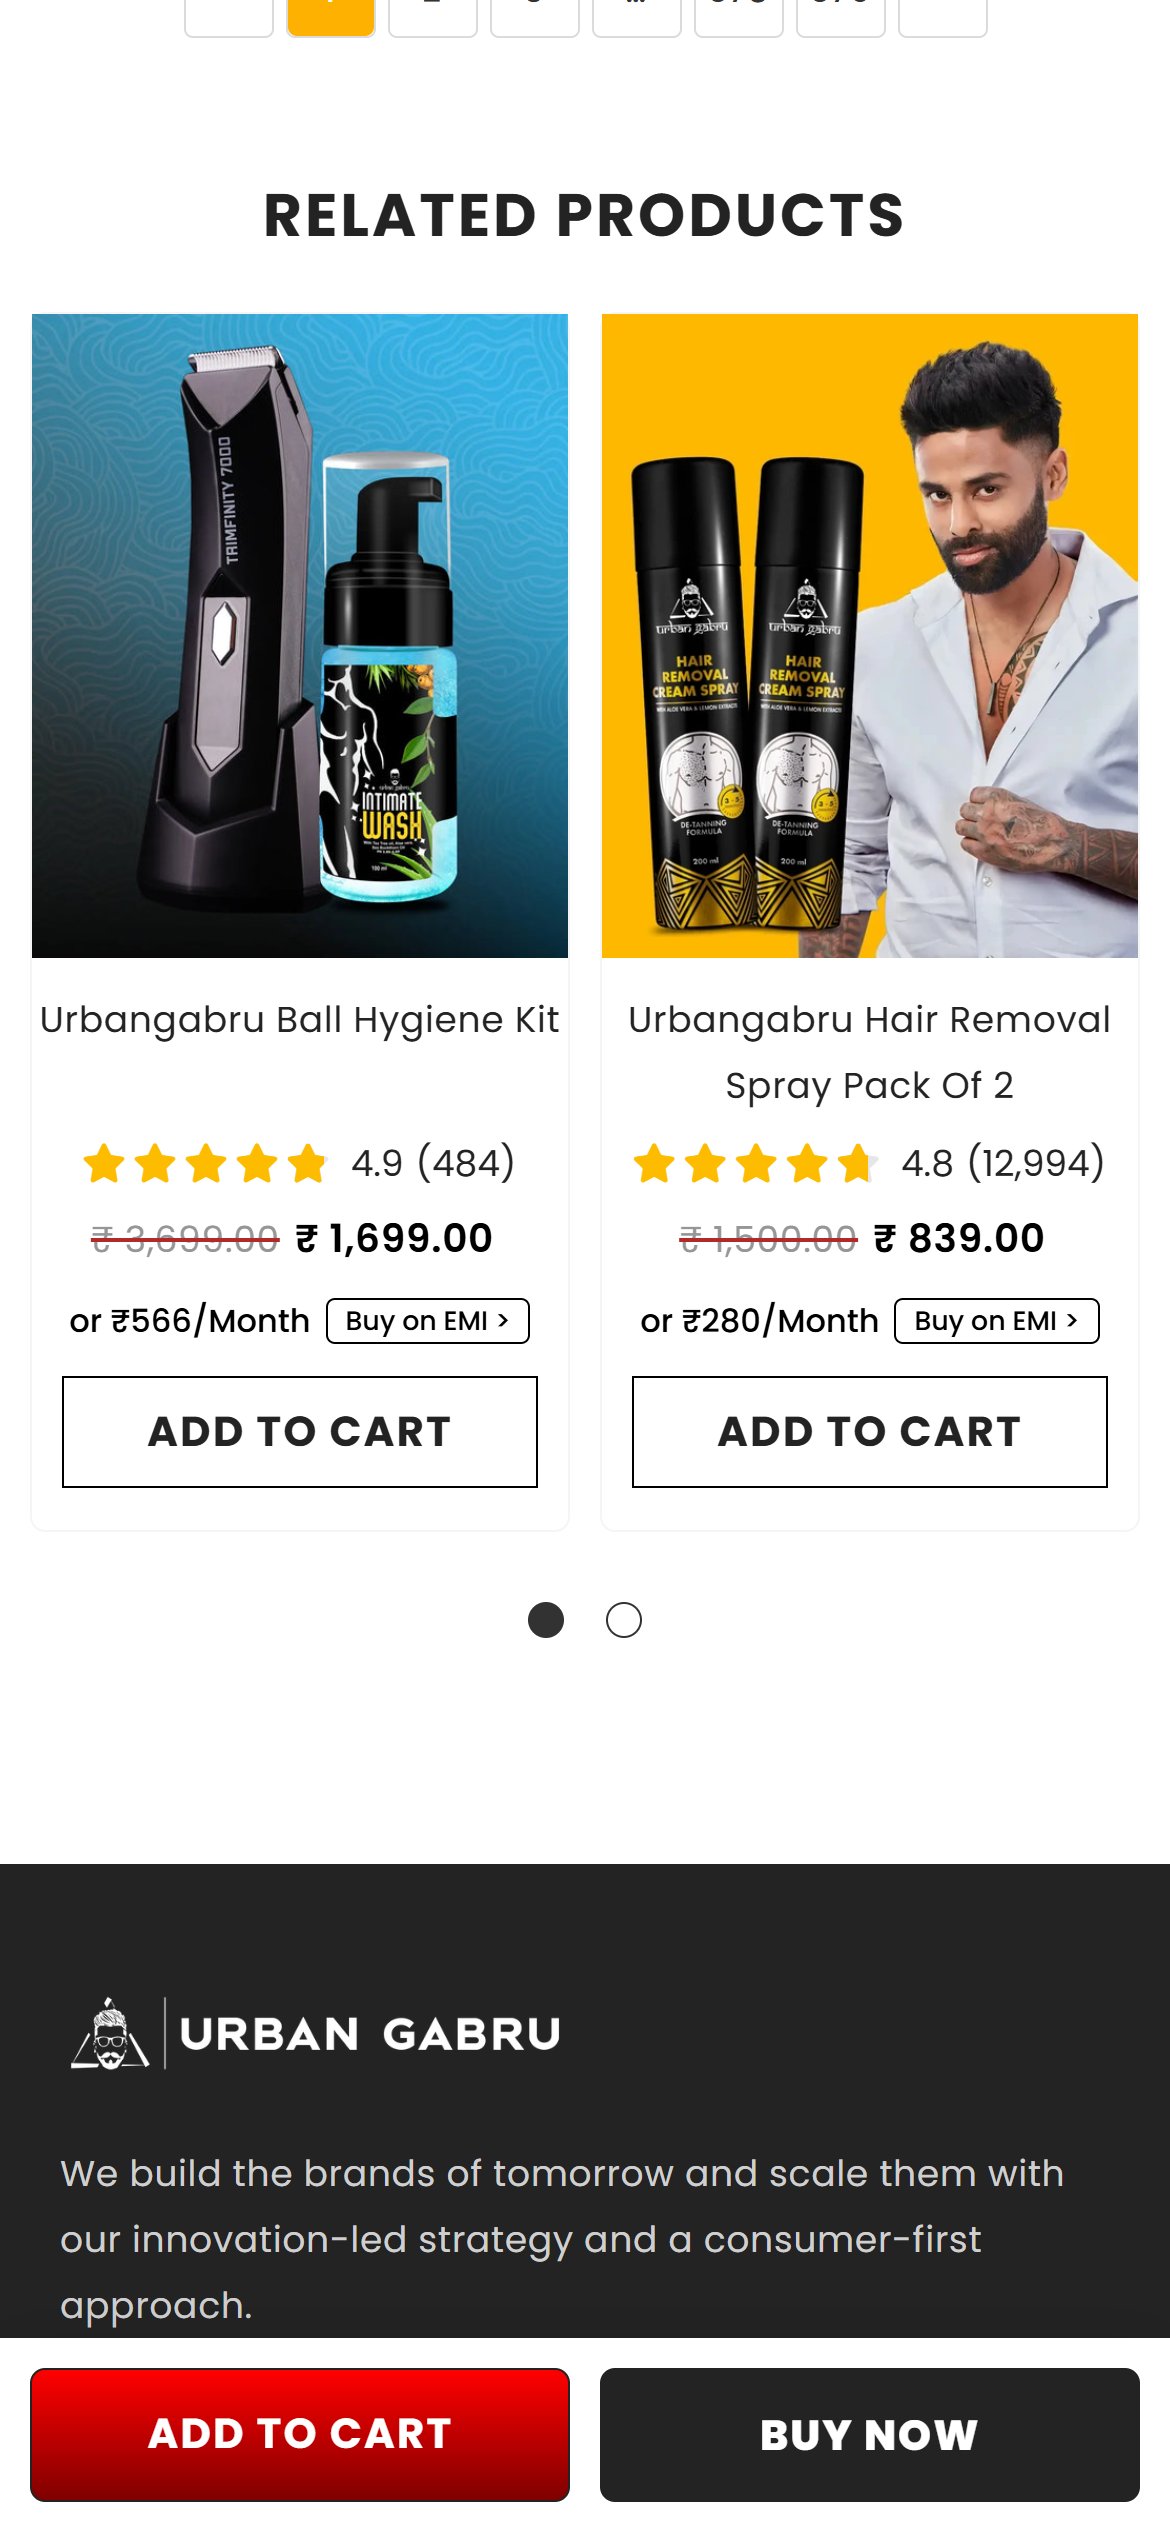
Task: Click the URBAN GABRU footer wordmark
Action: point(370,2035)
